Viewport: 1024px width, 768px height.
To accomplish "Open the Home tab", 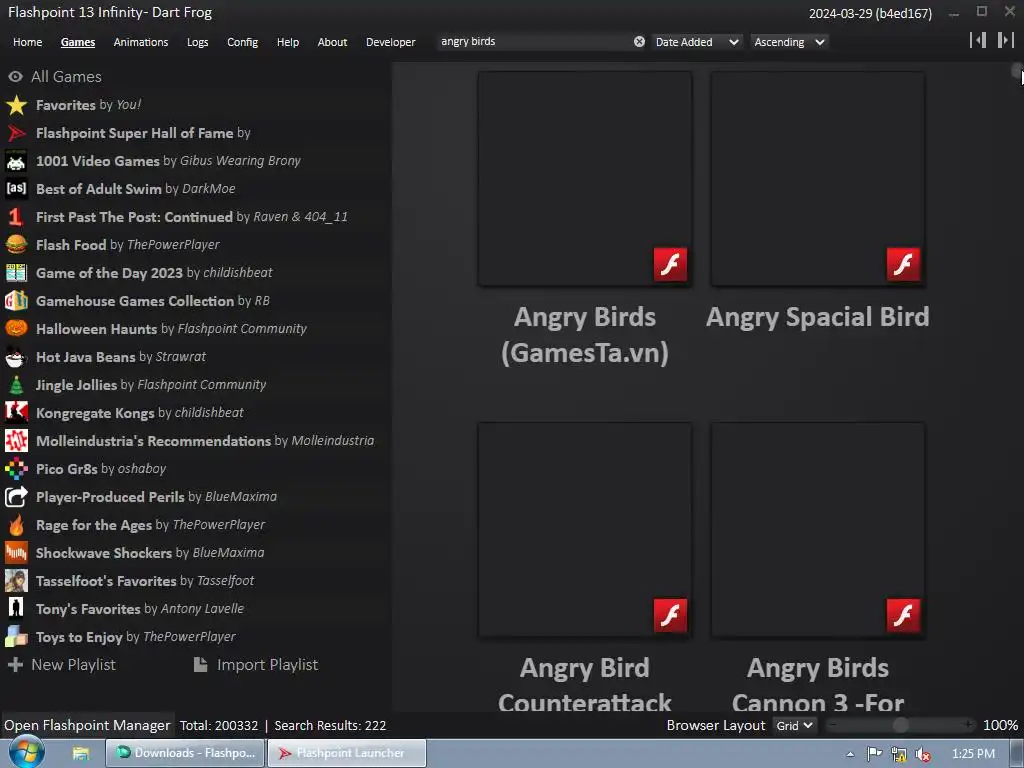I will (27, 42).
